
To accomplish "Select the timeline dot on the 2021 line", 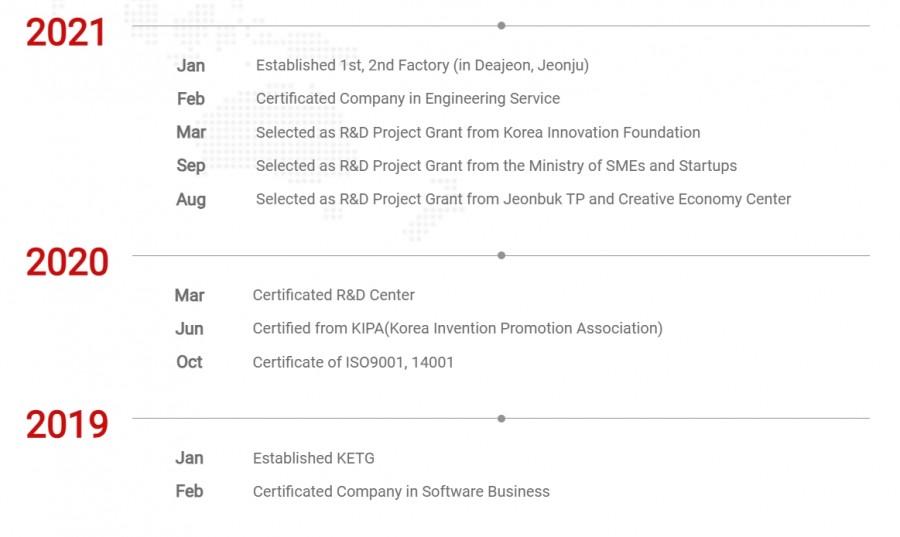I will pyautogui.click(x=501, y=26).
